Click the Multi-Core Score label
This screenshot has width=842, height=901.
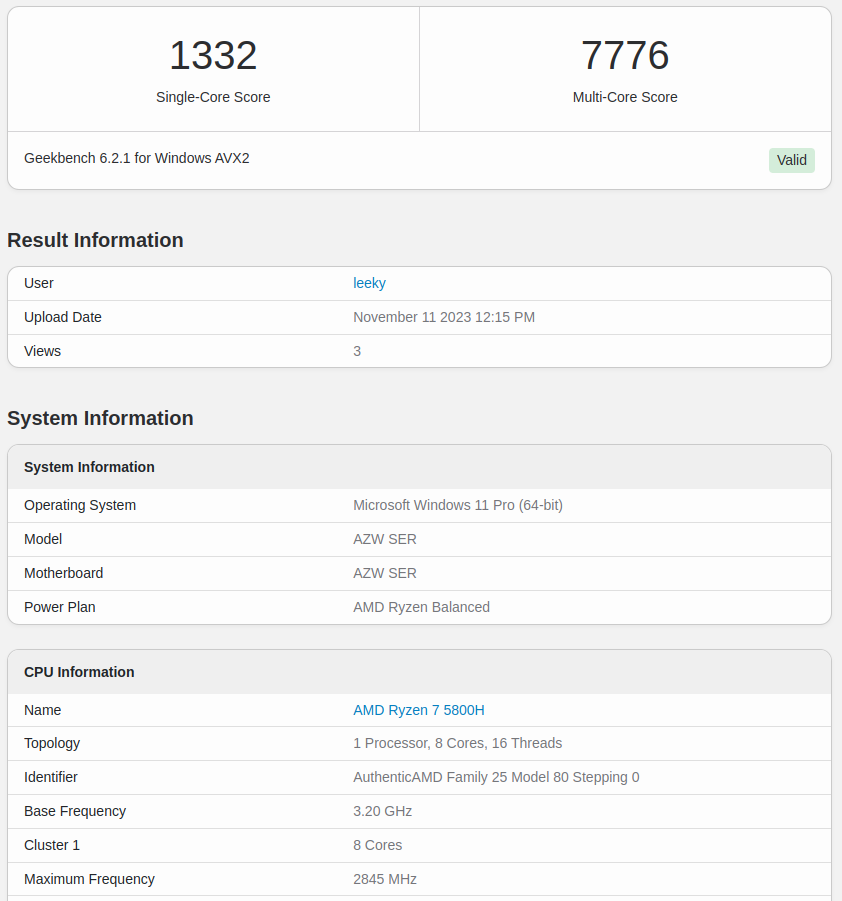click(625, 97)
